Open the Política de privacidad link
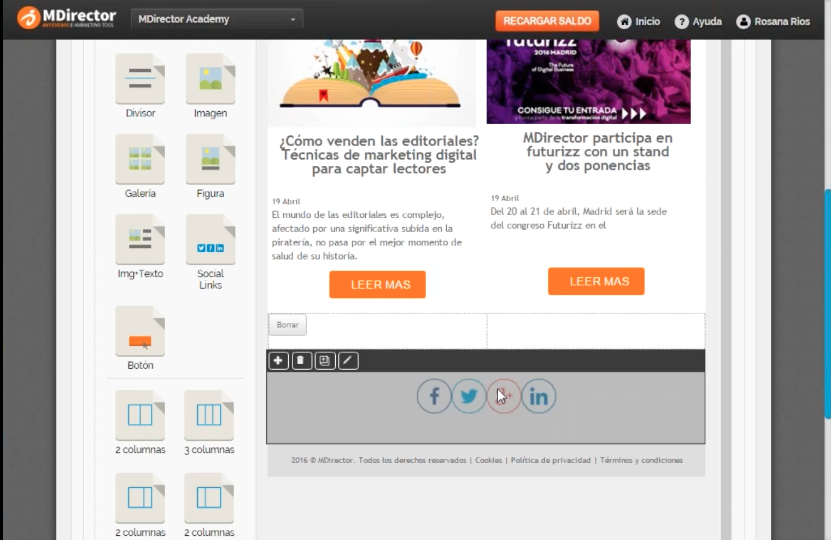831x540 pixels. (x=551, y=460)
